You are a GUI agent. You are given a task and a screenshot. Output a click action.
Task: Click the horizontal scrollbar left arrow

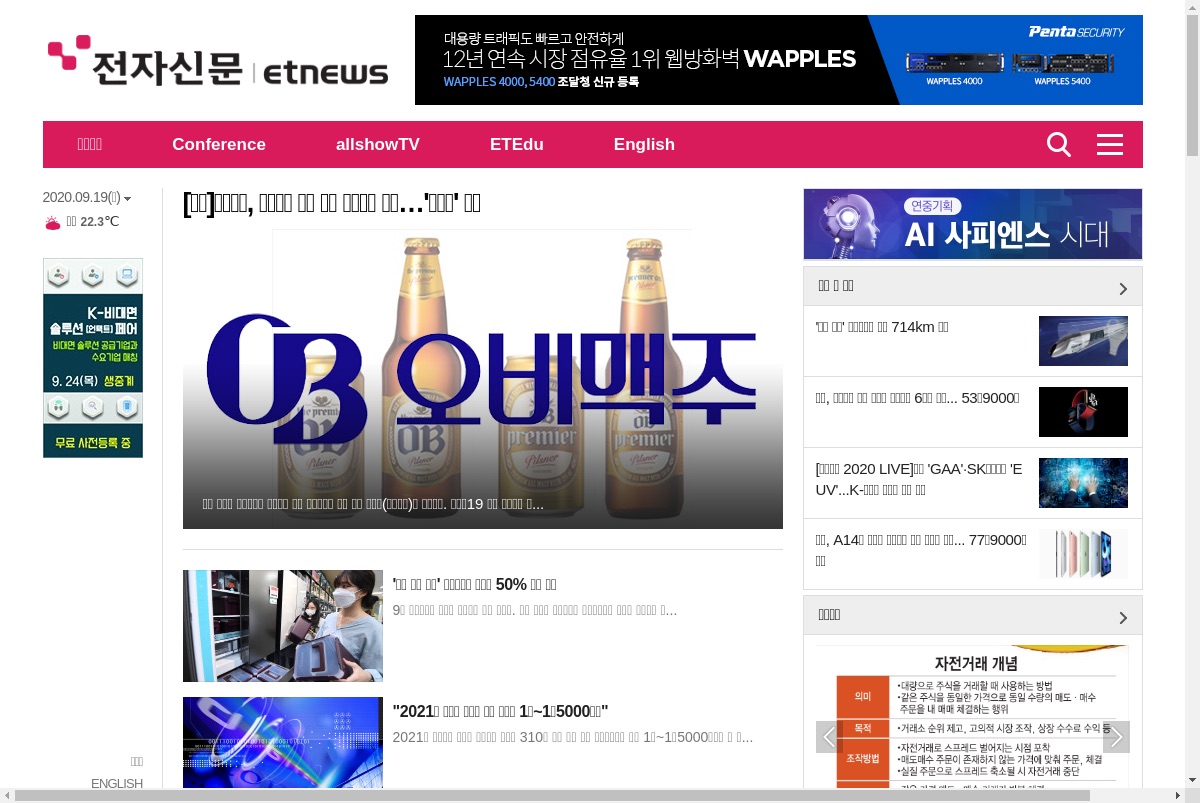(7, 796)
